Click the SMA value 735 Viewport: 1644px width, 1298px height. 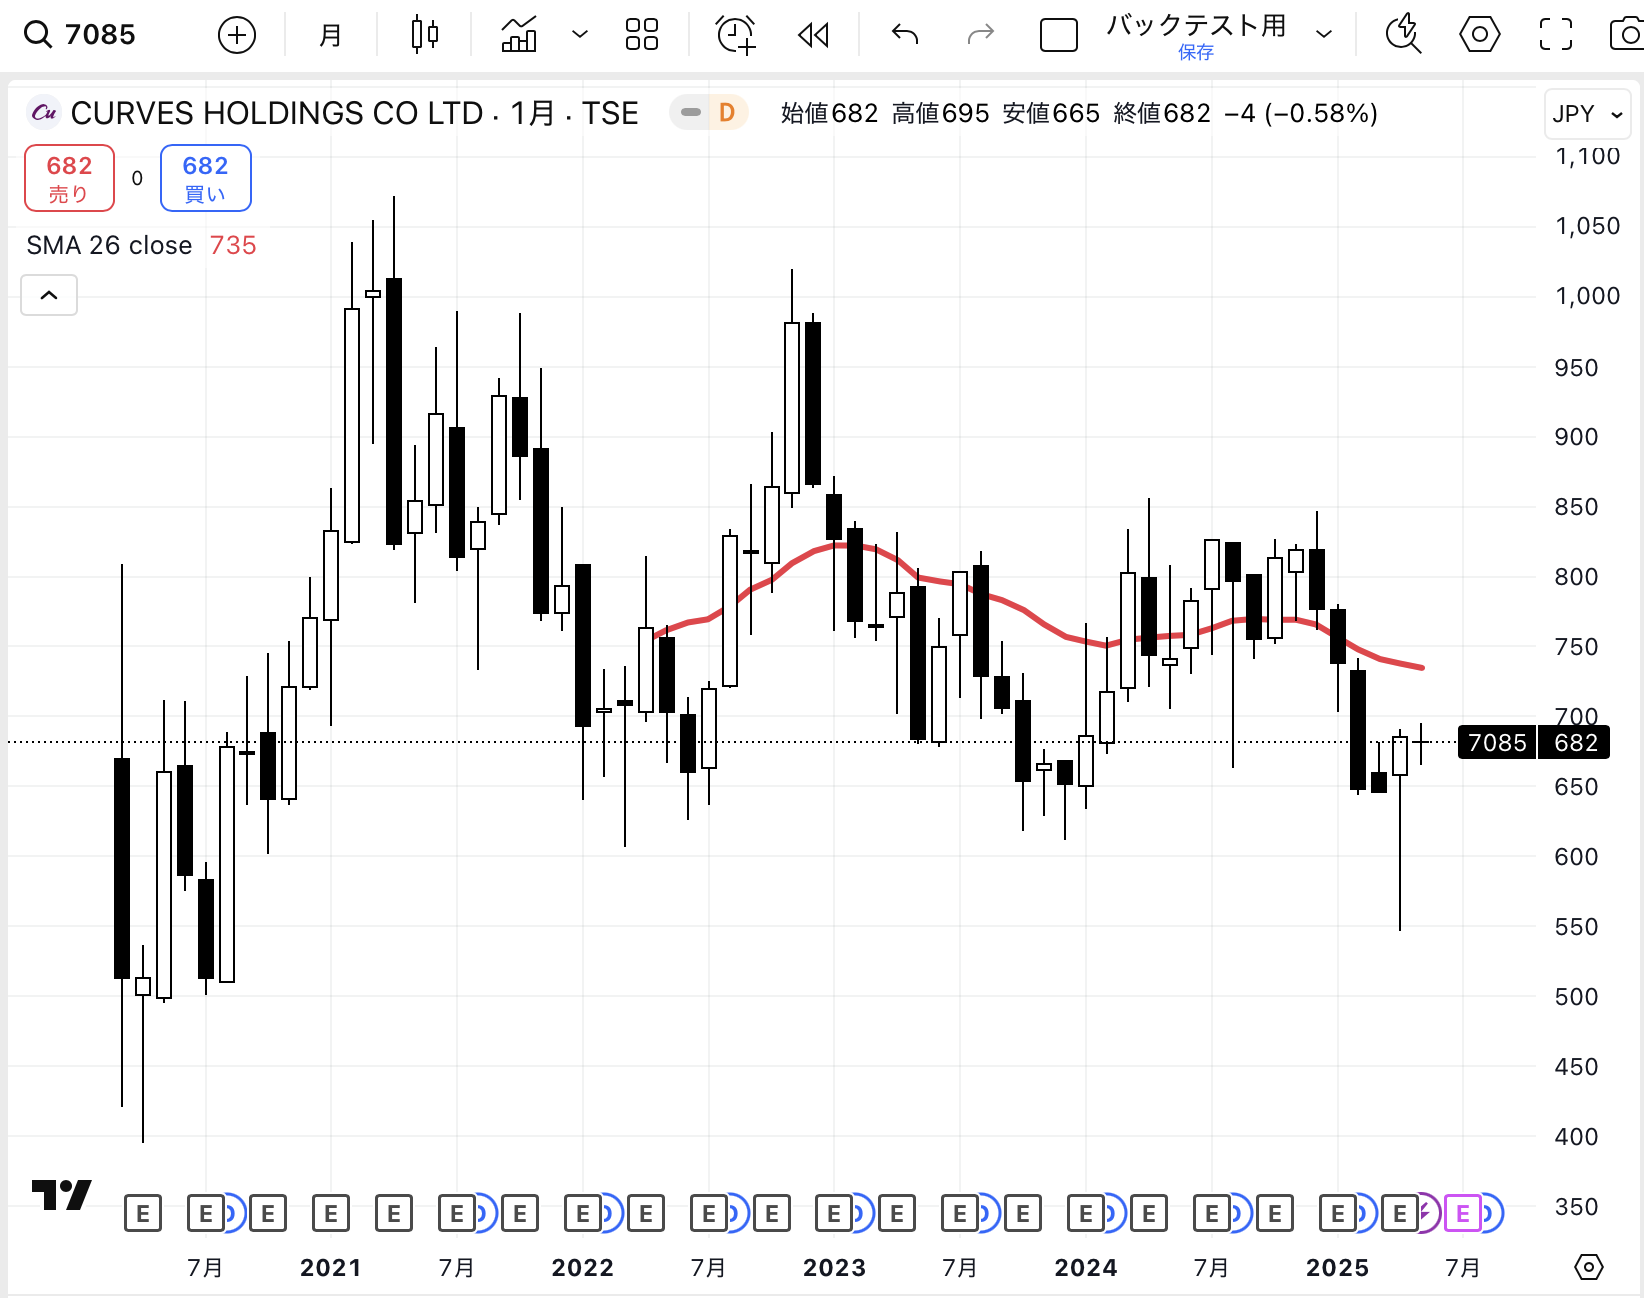(x=233, y=246)
